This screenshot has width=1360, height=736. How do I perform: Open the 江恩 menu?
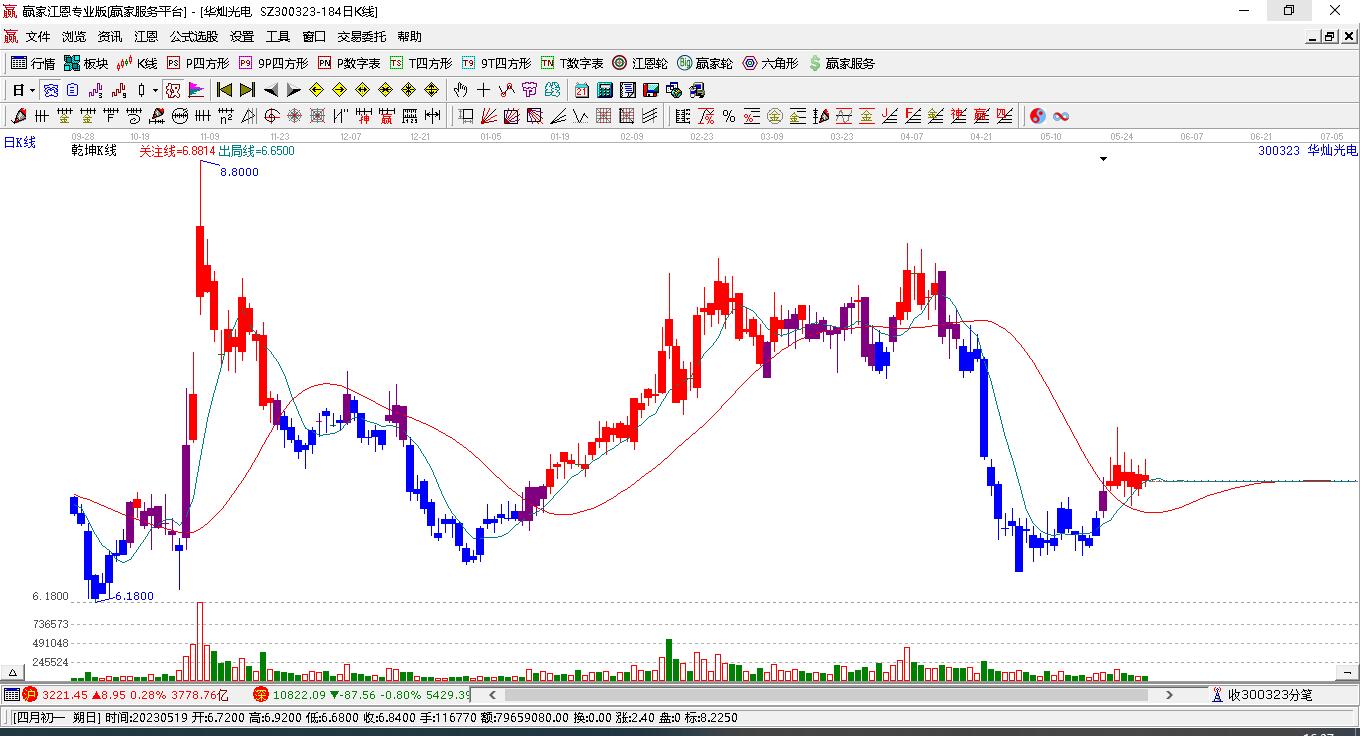(x=146, y=37)
